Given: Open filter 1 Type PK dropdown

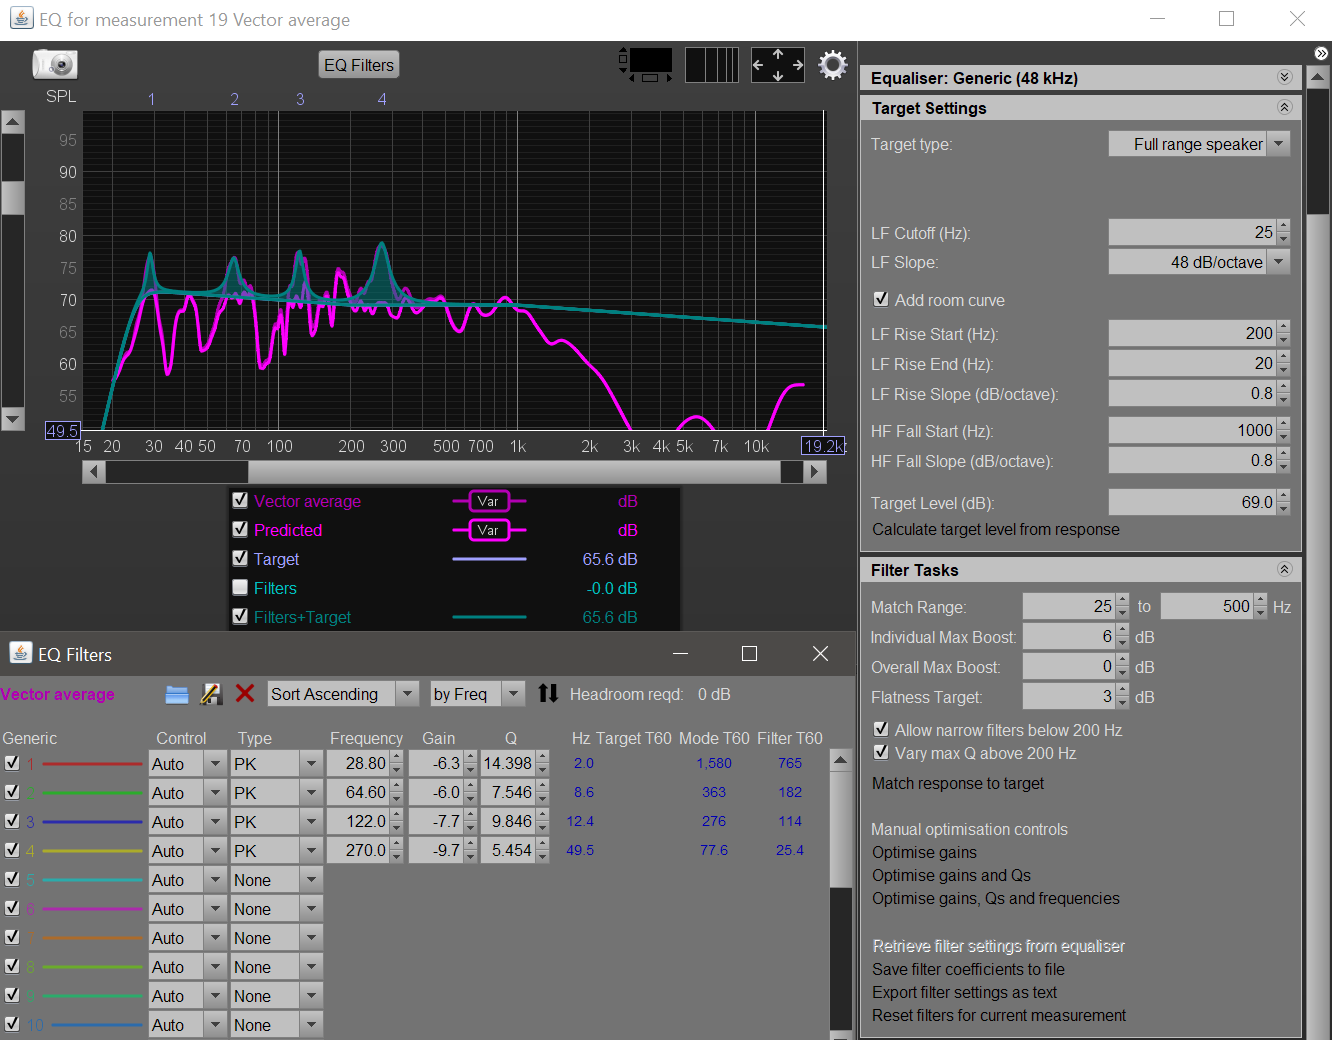Looking at the screenshot, I should (276, 764).
